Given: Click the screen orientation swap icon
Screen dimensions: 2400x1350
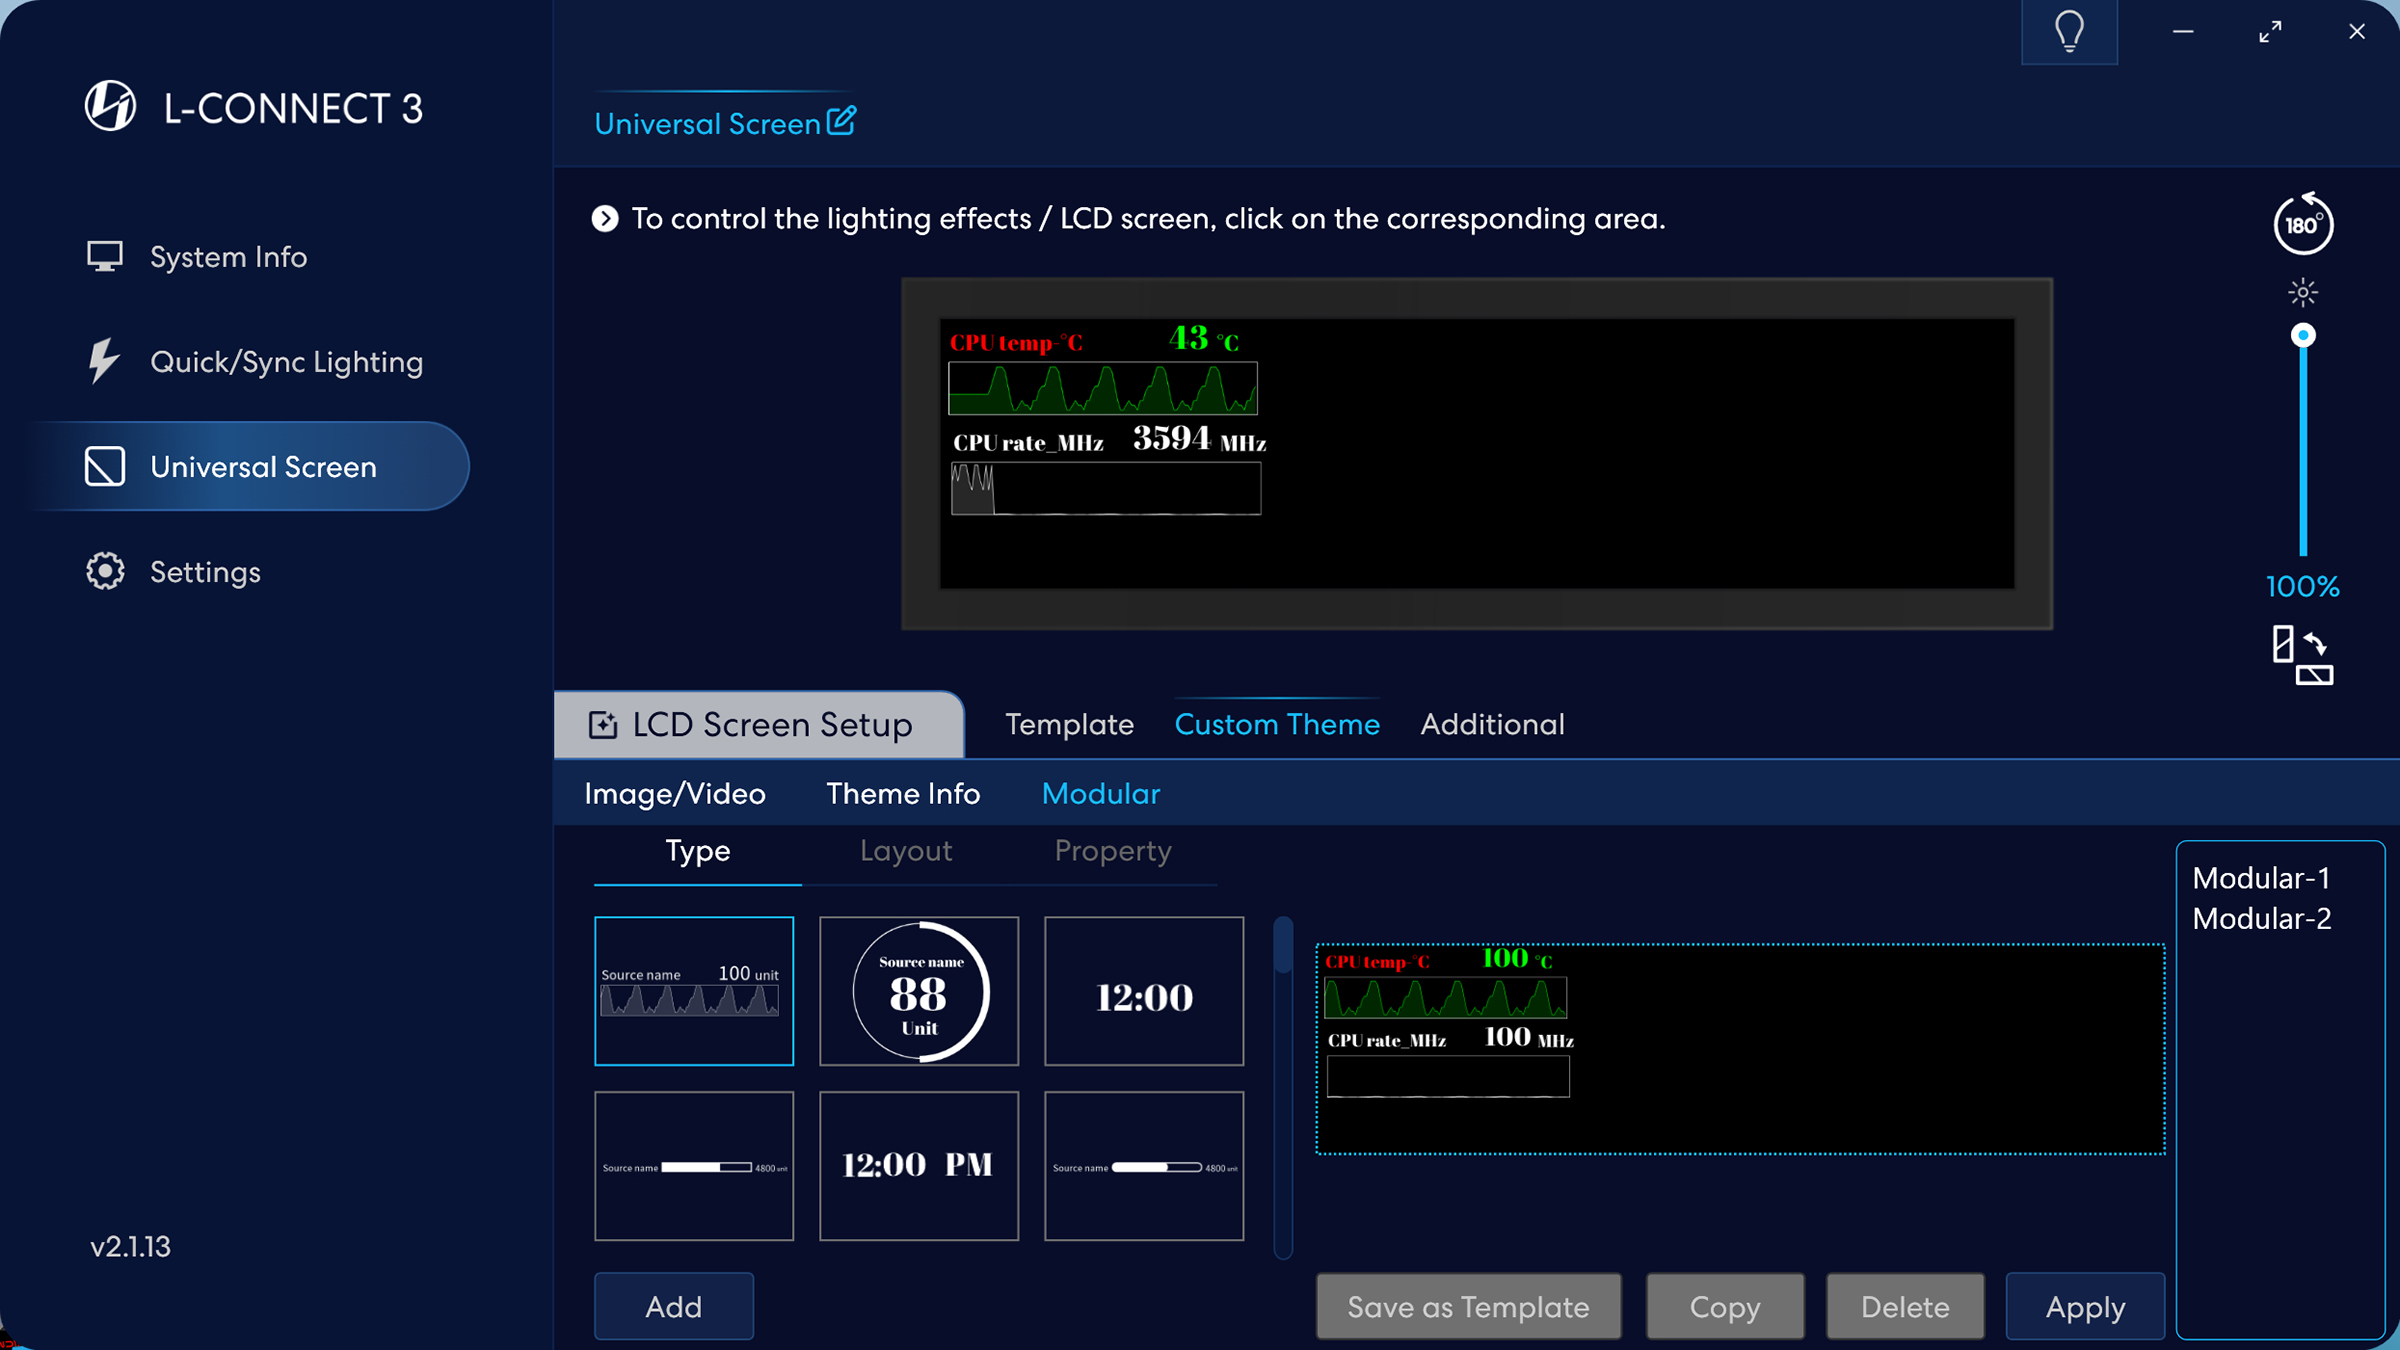Looking at the screenshot, I should click(x=2302, y=656).
